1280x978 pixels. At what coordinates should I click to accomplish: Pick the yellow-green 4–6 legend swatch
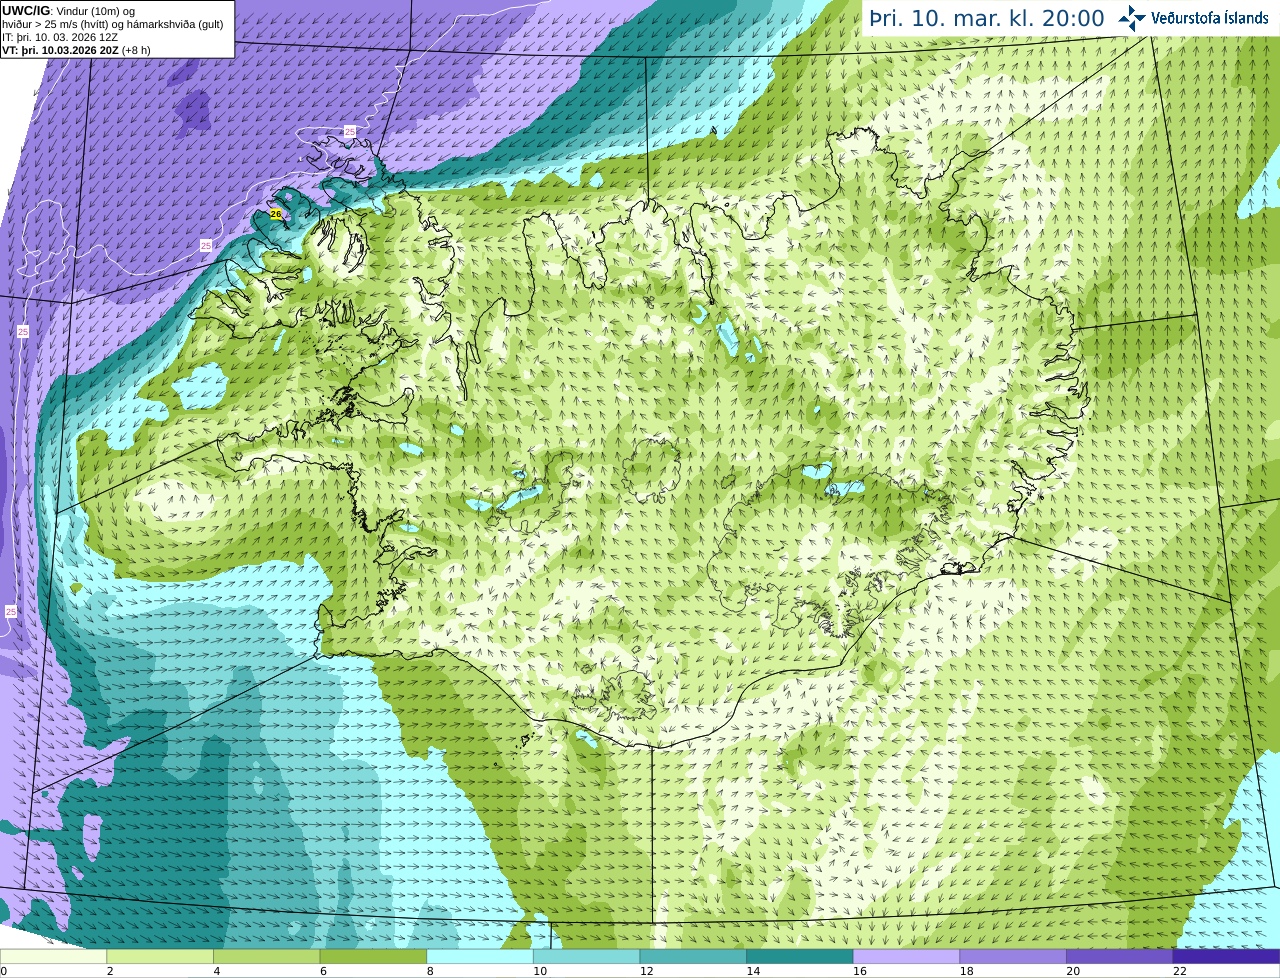[x=266, y=956]
